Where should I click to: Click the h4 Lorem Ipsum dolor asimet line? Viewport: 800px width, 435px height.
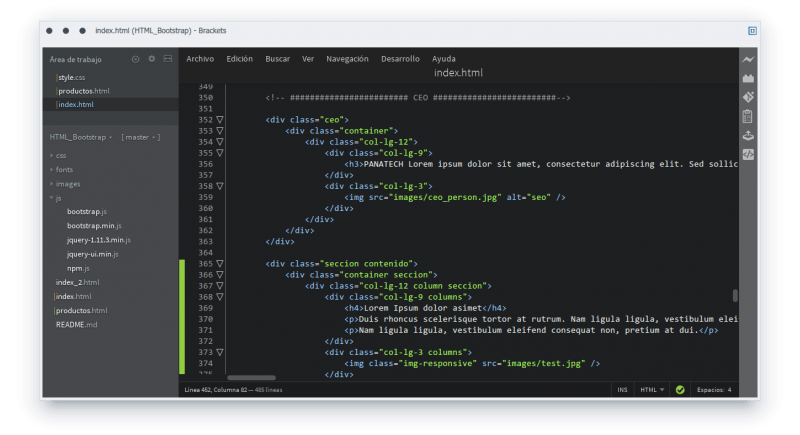pyautogui.click(x=425, y=308)
